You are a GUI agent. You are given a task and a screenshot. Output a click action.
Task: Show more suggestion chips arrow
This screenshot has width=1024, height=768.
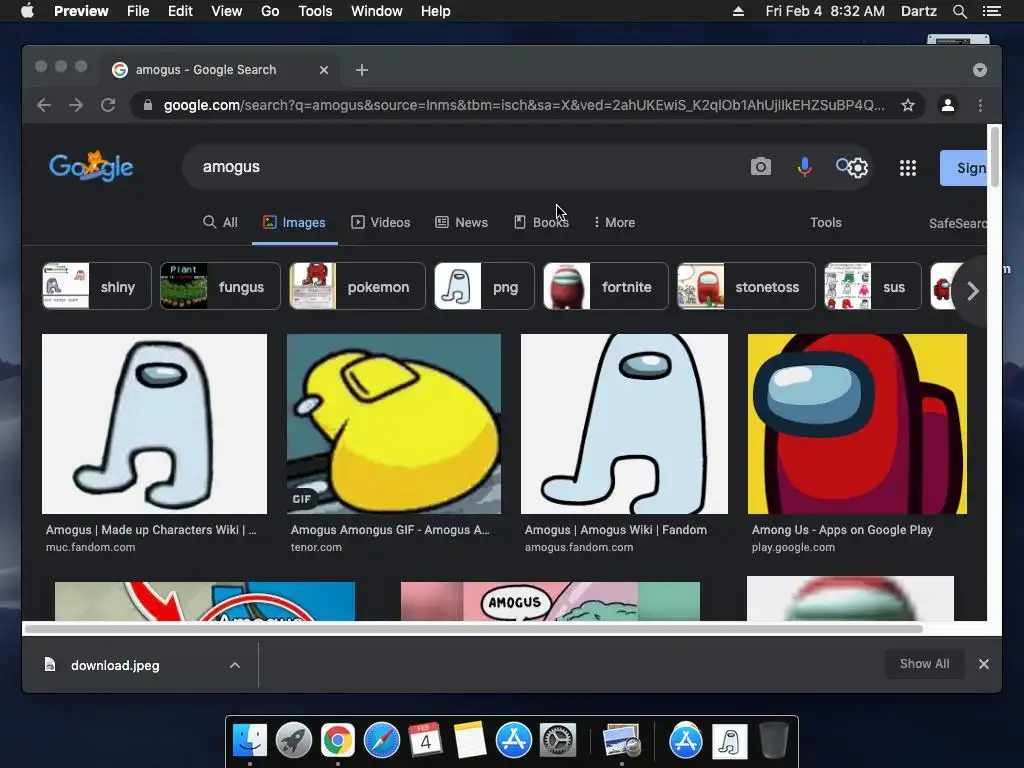[972, 291]
